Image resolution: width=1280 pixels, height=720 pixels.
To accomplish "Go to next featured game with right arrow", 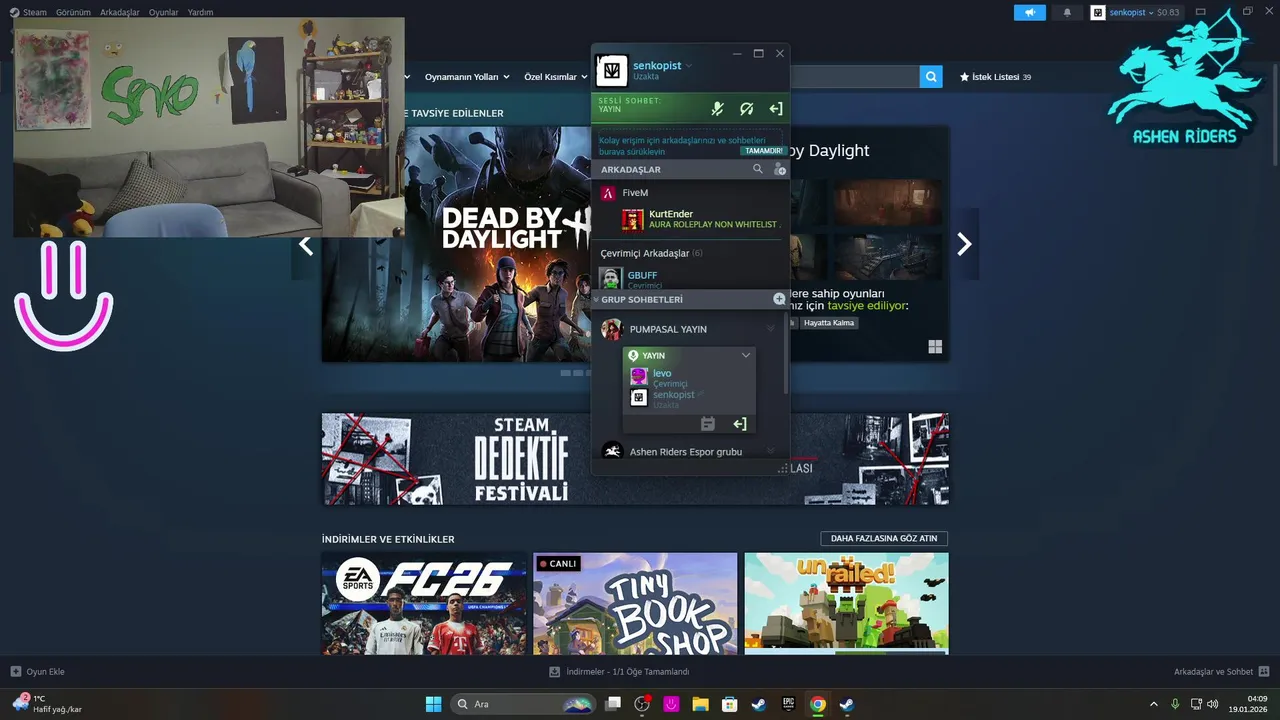I will click(964, 244).
